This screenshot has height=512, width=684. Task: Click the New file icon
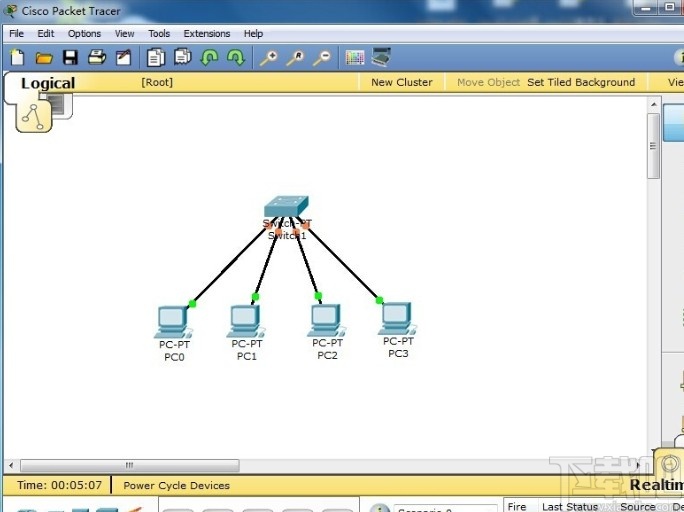tap(17, 58)
